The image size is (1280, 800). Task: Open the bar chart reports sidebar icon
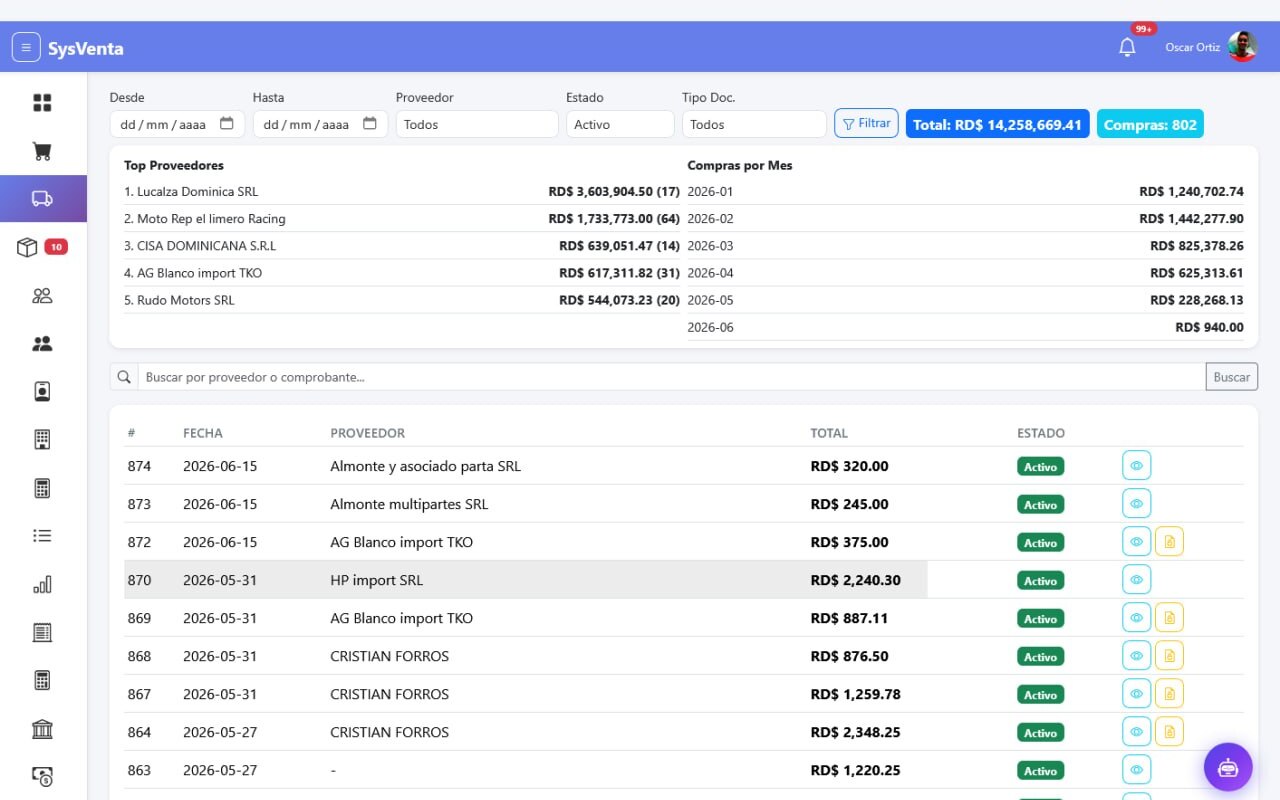pos(42,584)
